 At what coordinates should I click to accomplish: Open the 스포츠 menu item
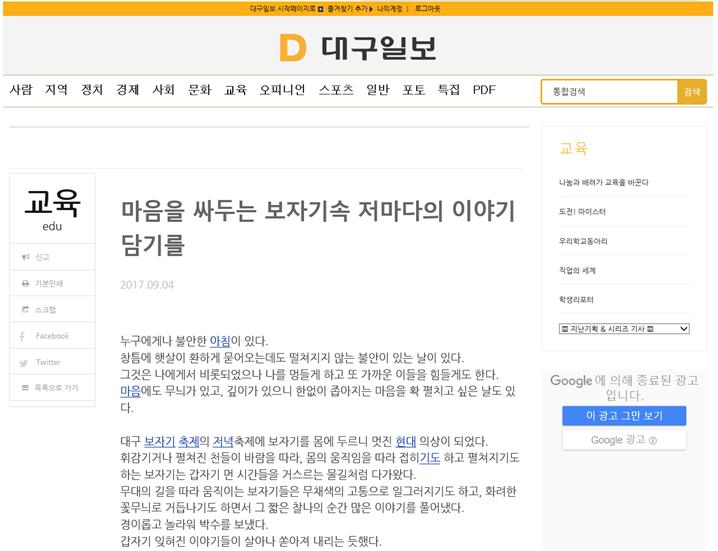point(336,90)
